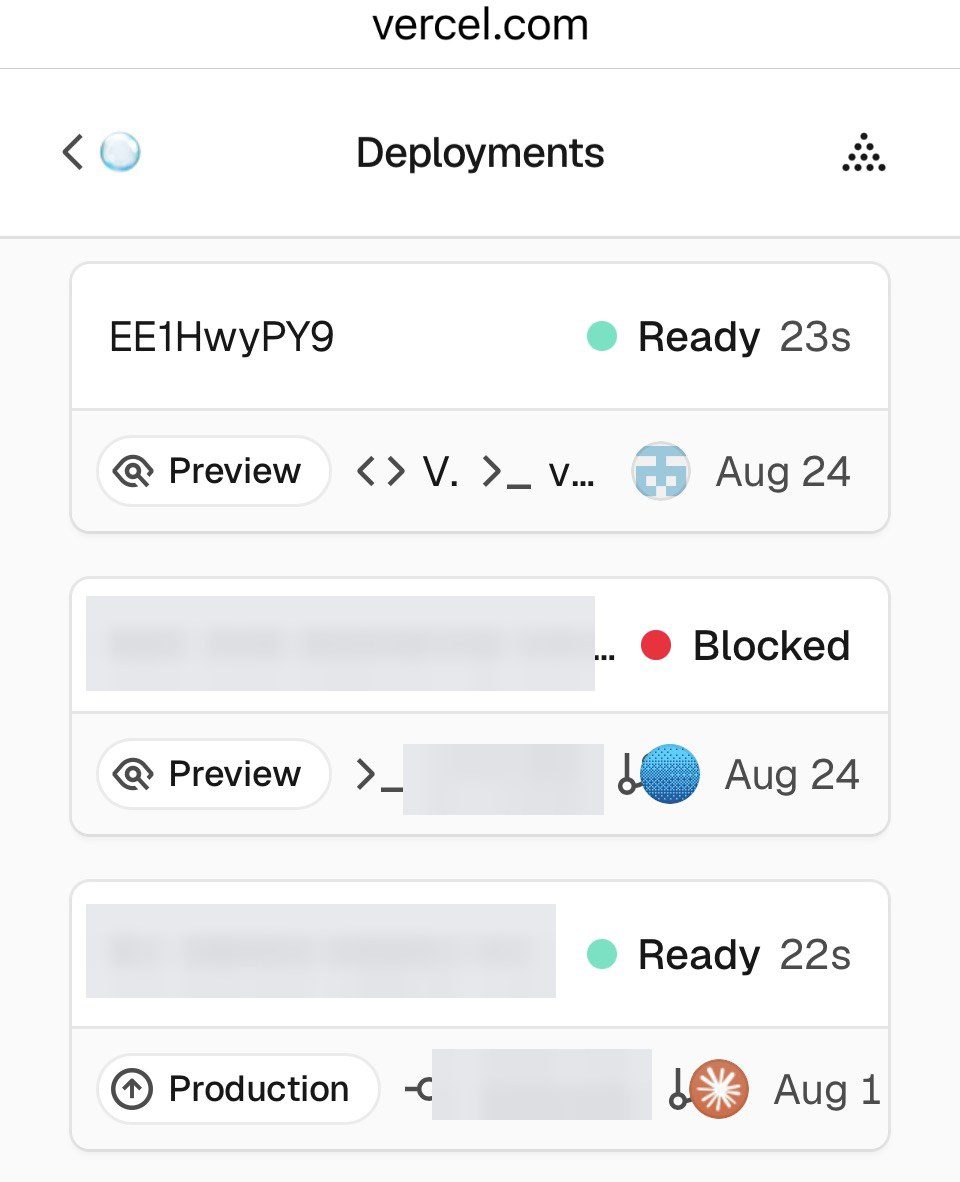This screenshot has height=1182, width=960.
Task: Click the terminal prompt icon in EE1HwyPY9 card
Action: click(506, 472)
